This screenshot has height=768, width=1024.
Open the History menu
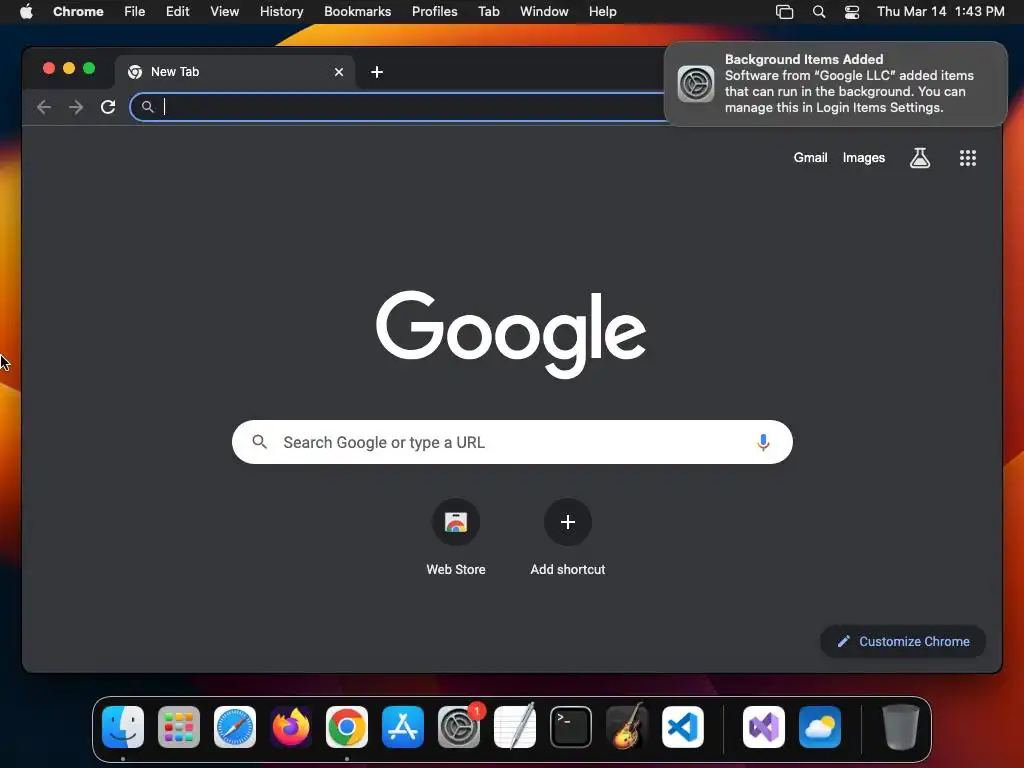pyautogui.click(x=281, y=12)
